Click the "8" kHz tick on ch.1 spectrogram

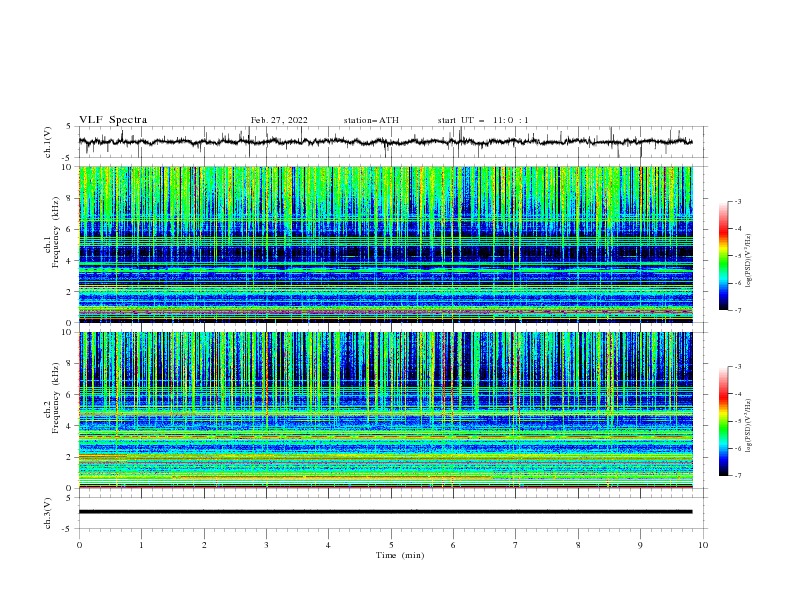coord(70,198)
